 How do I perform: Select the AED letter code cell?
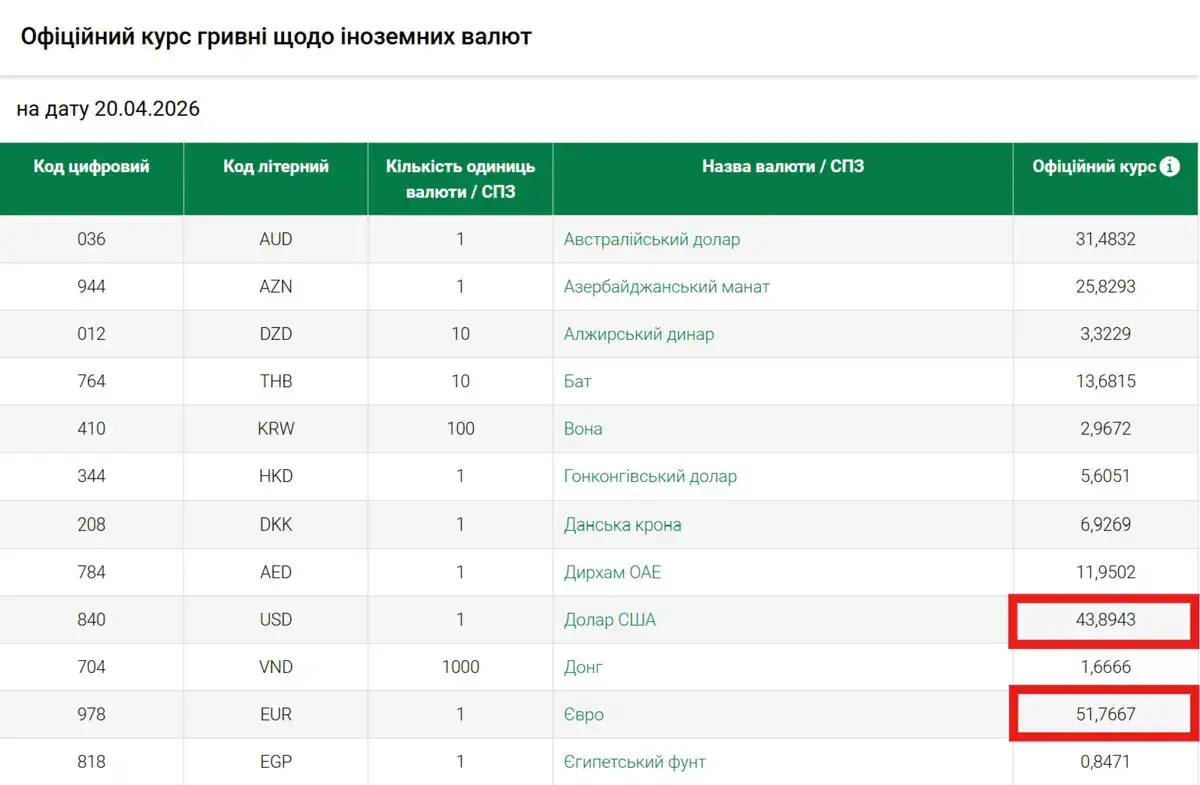tap(276, 572)
